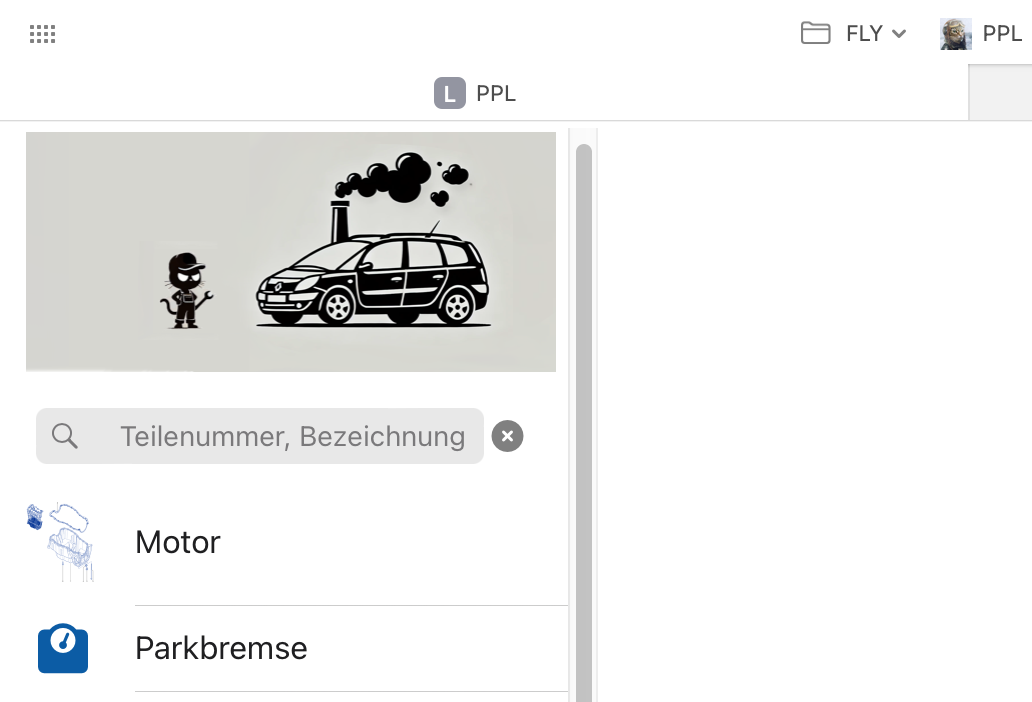The width and height of the screenshot is (1032, 702).
Task: Open the PPL user account menu
Action: pyautogui.click(x=1002, y=33)
